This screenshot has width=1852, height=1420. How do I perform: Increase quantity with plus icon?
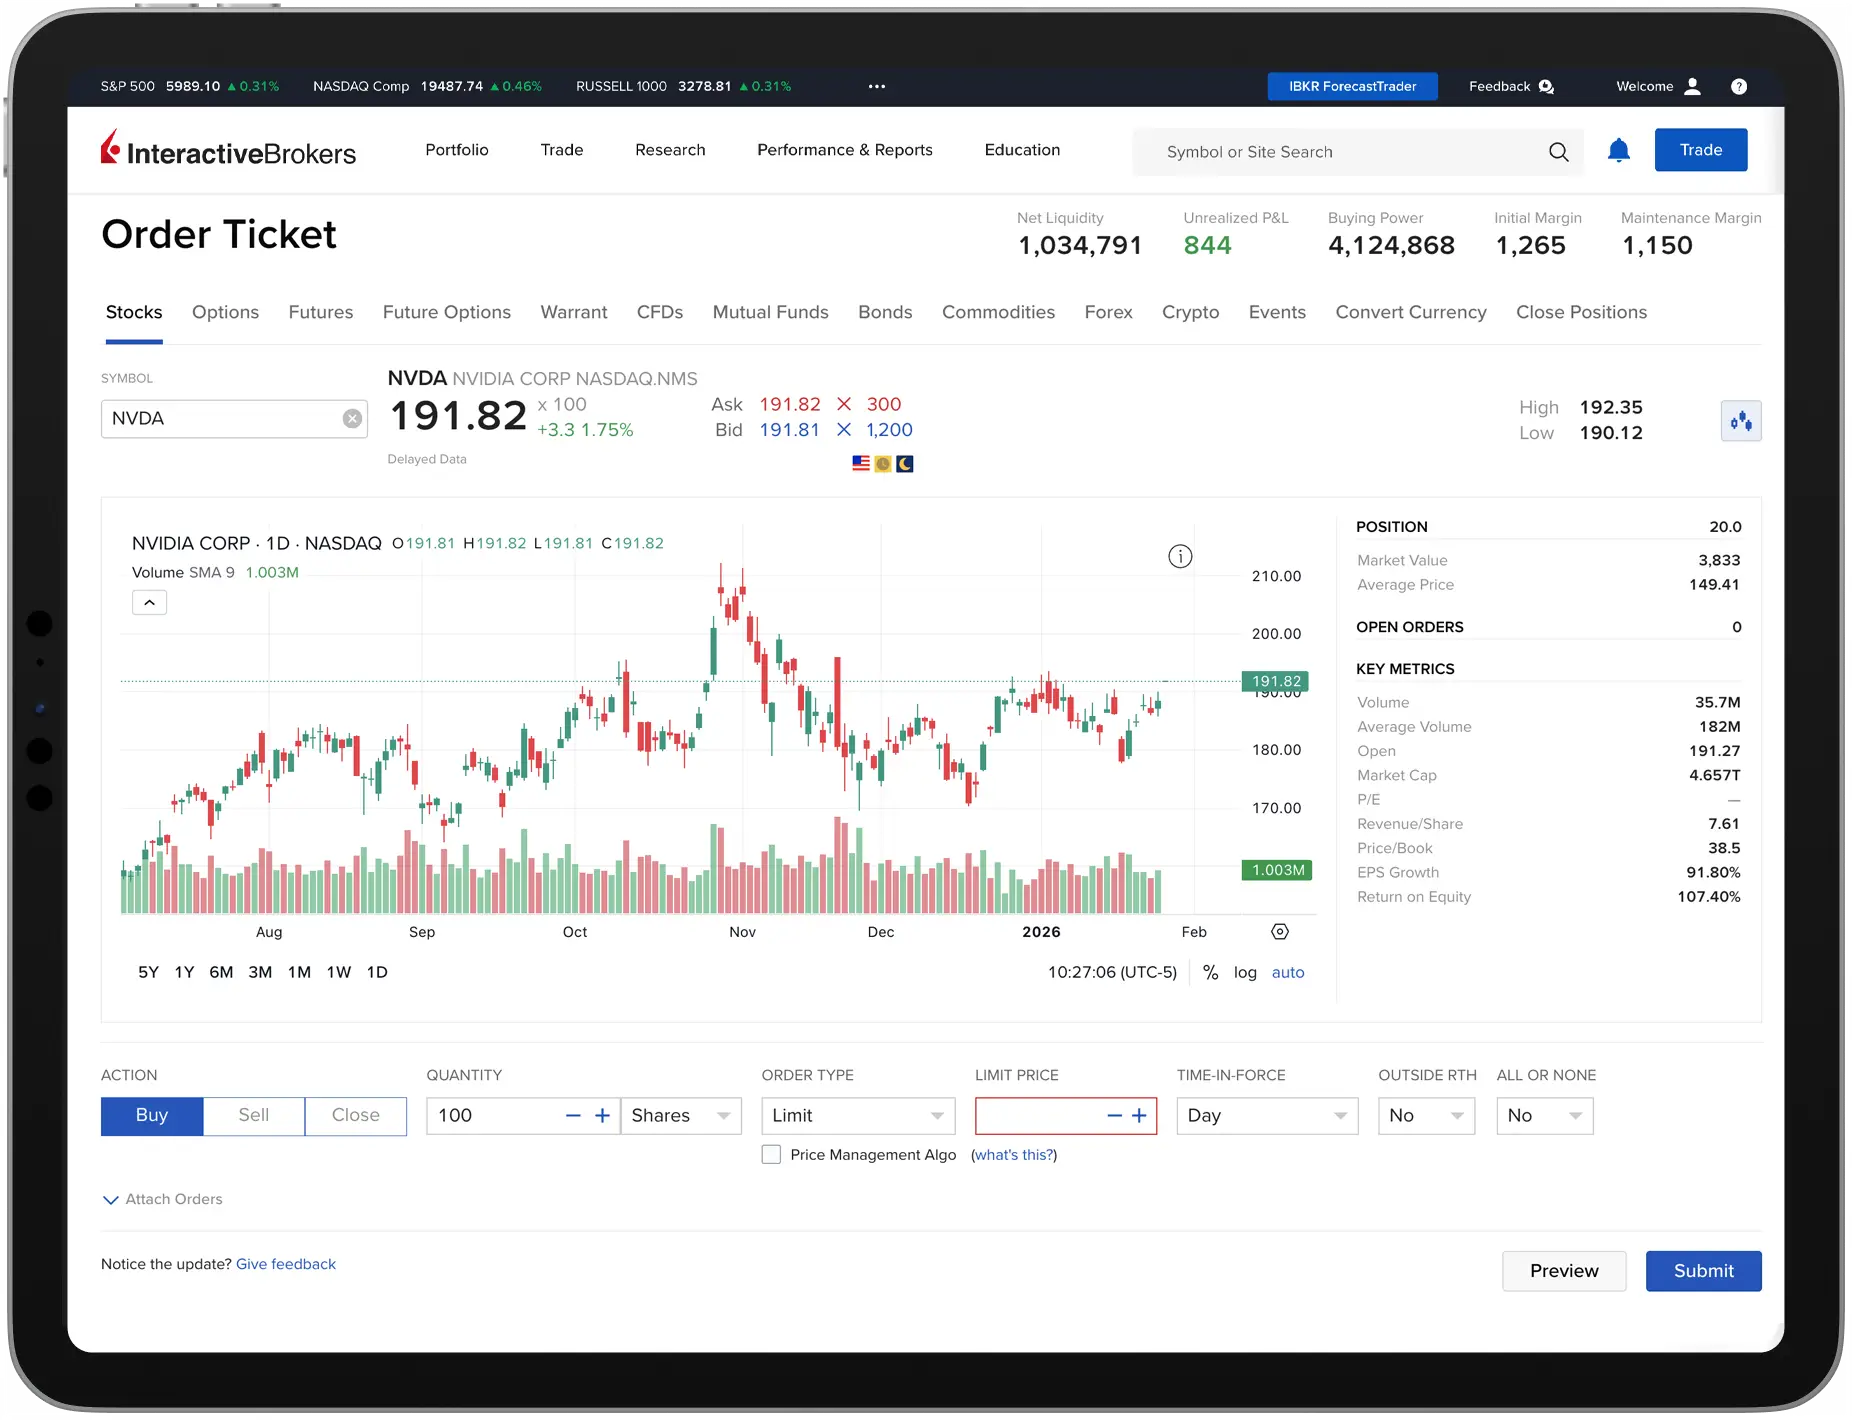(x=602, y=1116)
